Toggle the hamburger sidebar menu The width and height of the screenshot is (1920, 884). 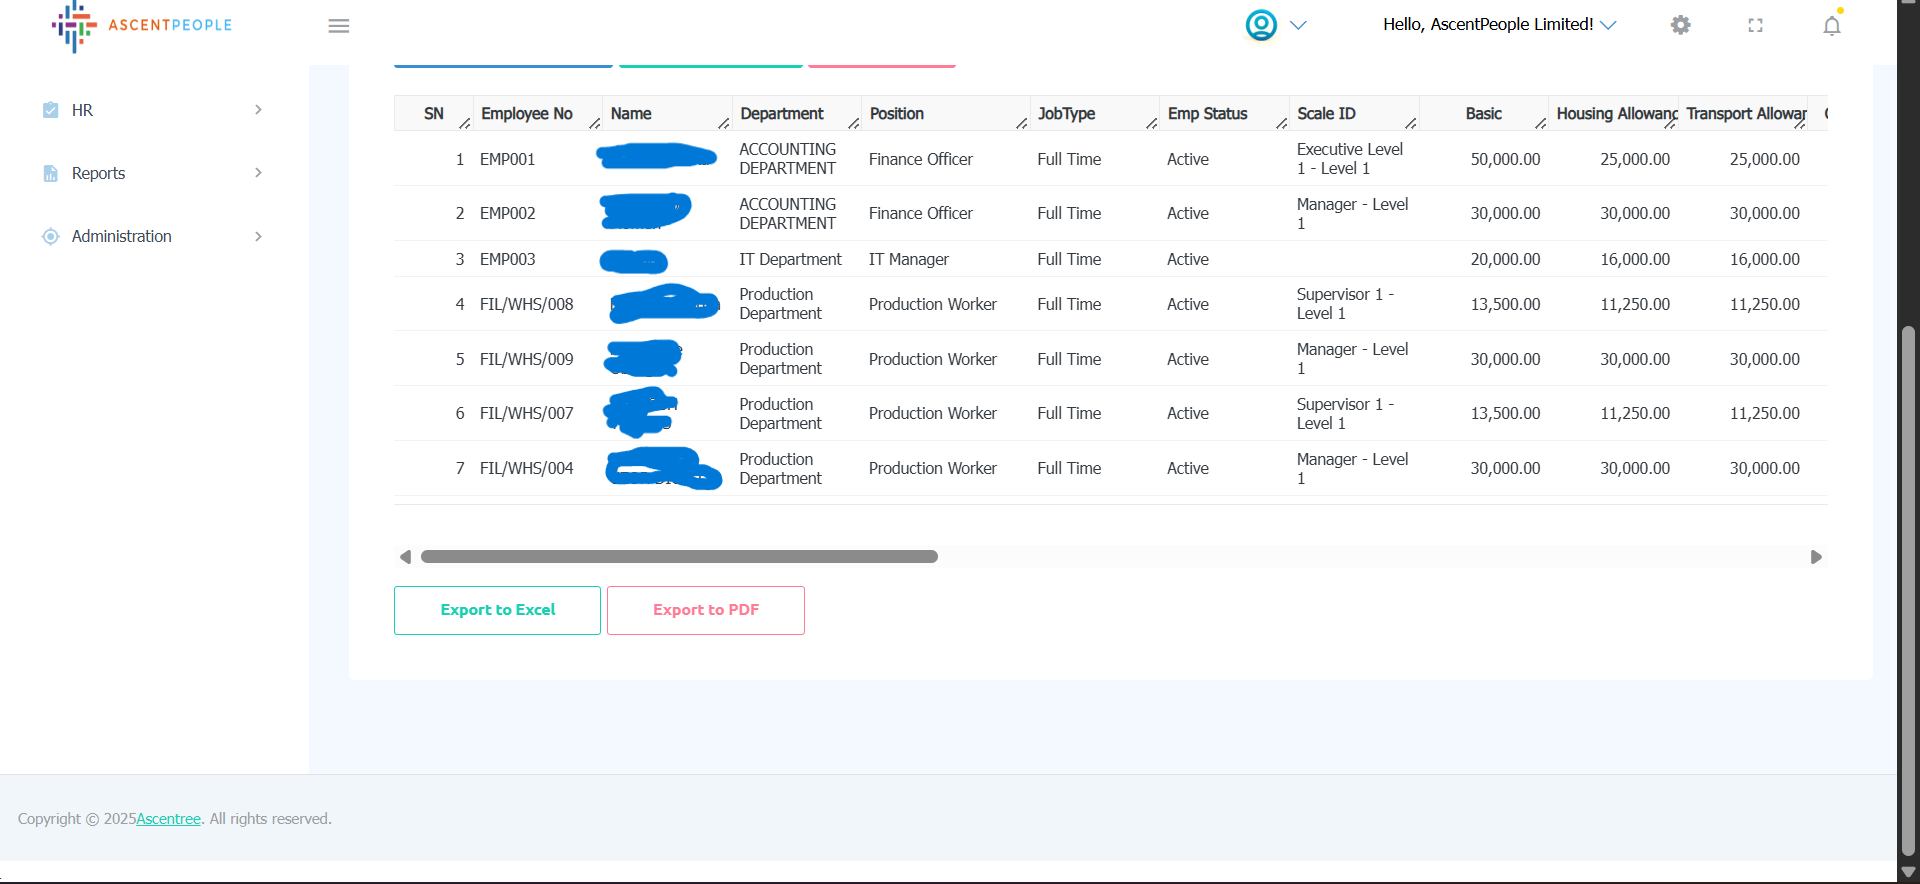339,26
